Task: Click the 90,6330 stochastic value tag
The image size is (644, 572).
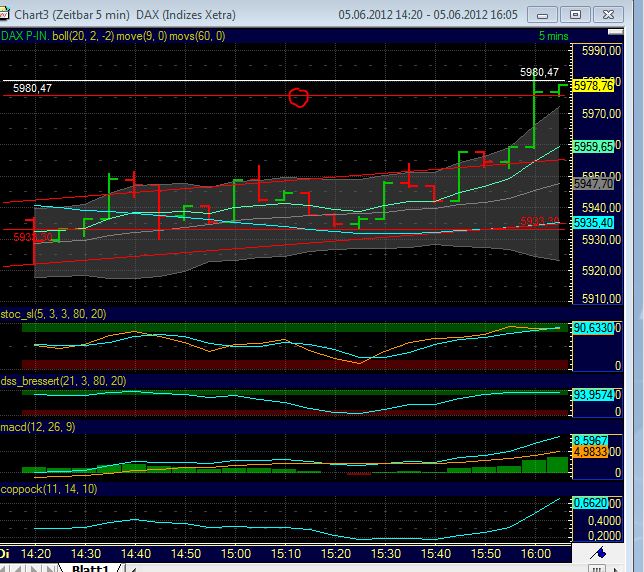Action: tap(593, 328)
